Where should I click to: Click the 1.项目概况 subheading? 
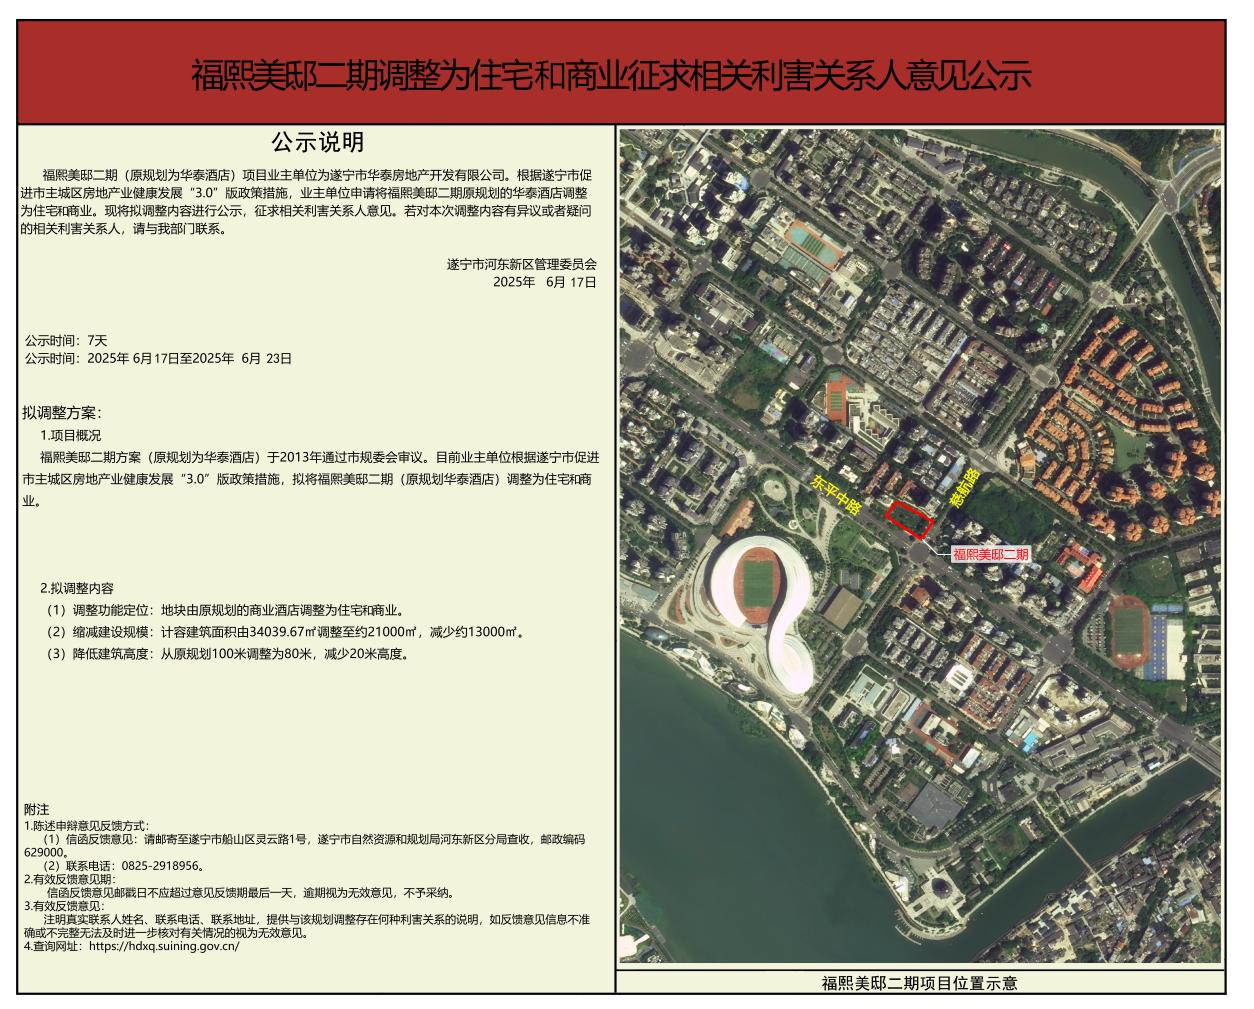coord(70,436)
